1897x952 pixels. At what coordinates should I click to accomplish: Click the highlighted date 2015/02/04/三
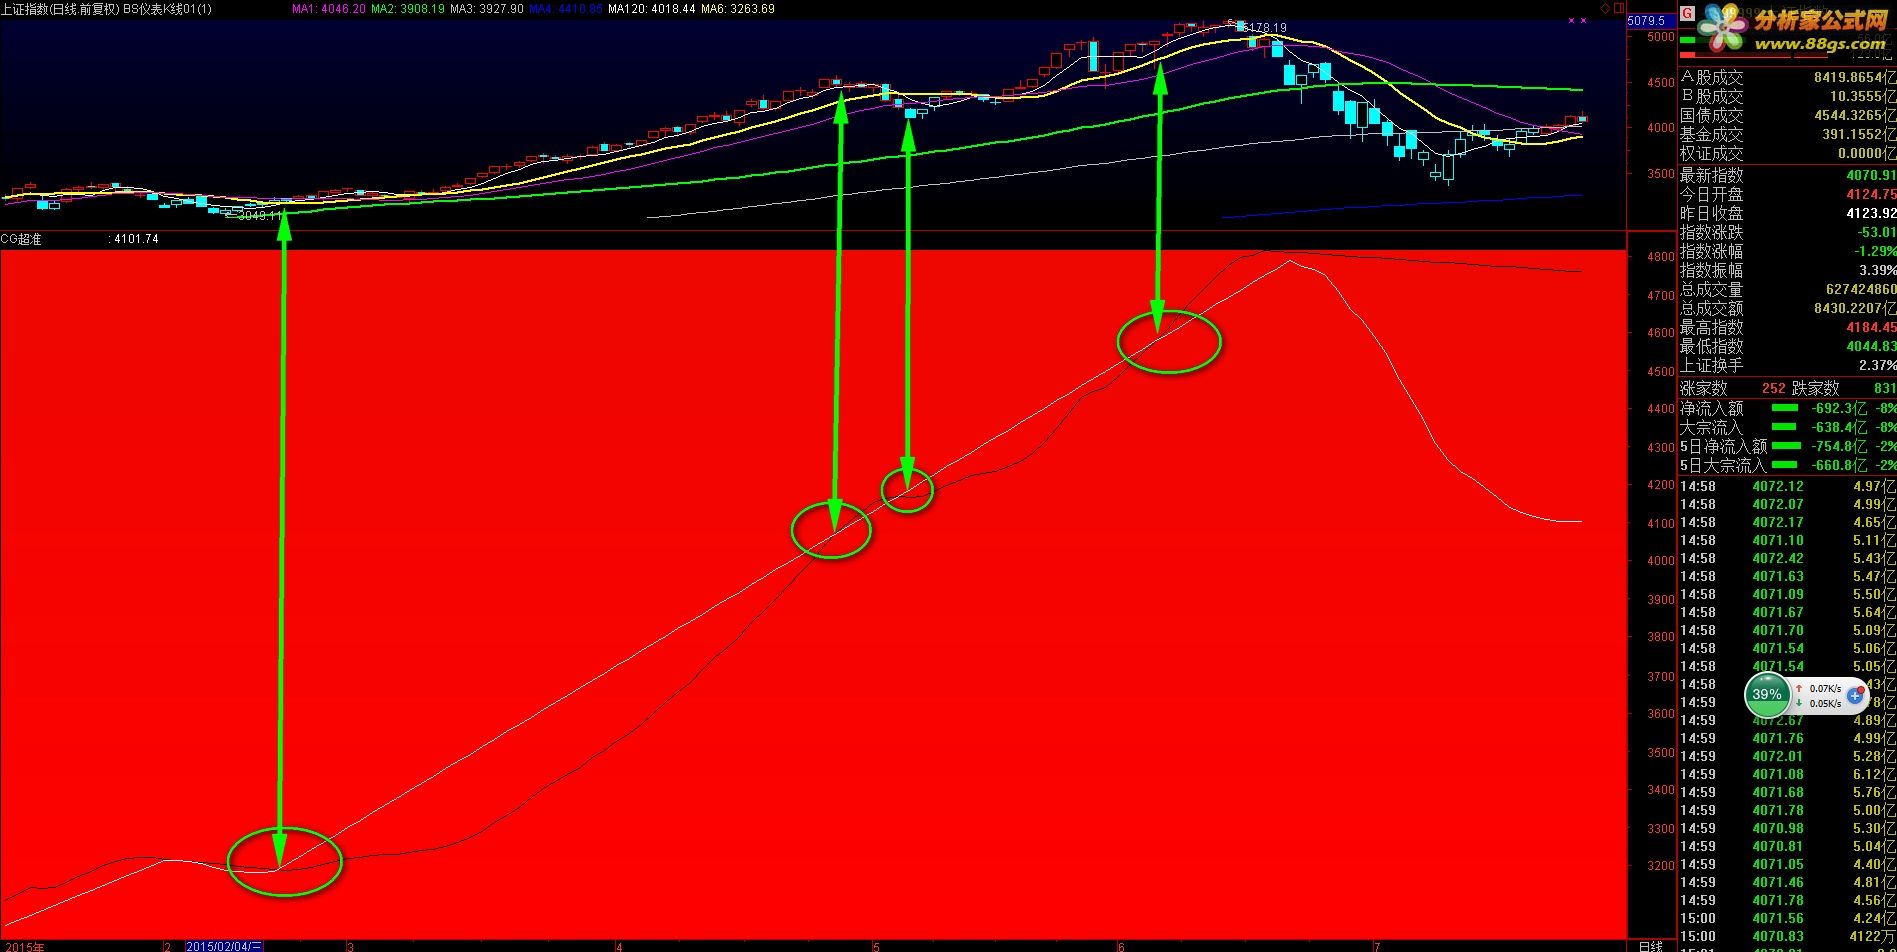click(225, 946)
